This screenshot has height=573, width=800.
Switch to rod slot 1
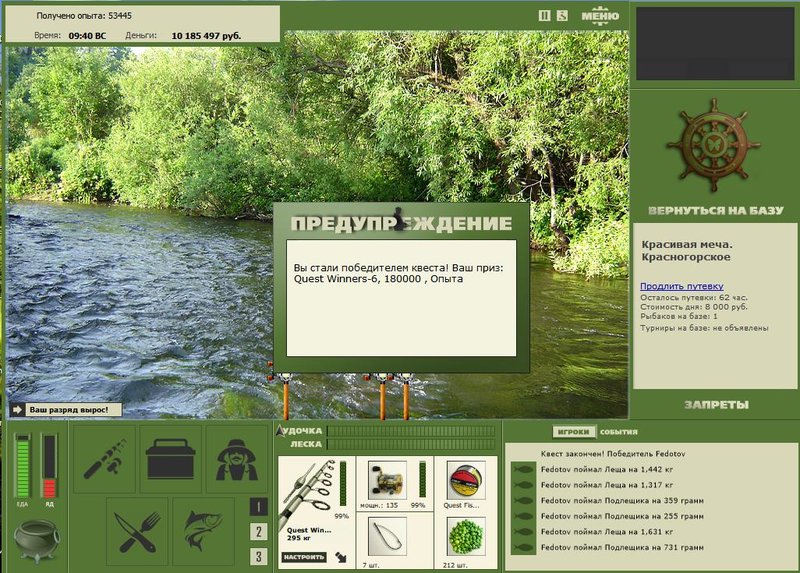[259, 507]
